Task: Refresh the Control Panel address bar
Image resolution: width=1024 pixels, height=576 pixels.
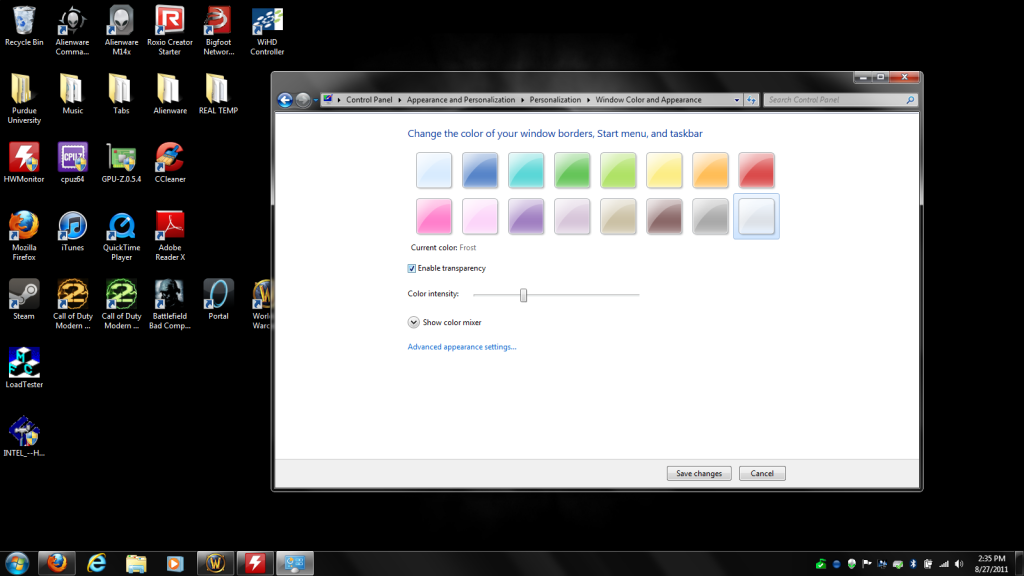Action: (752, 100)
